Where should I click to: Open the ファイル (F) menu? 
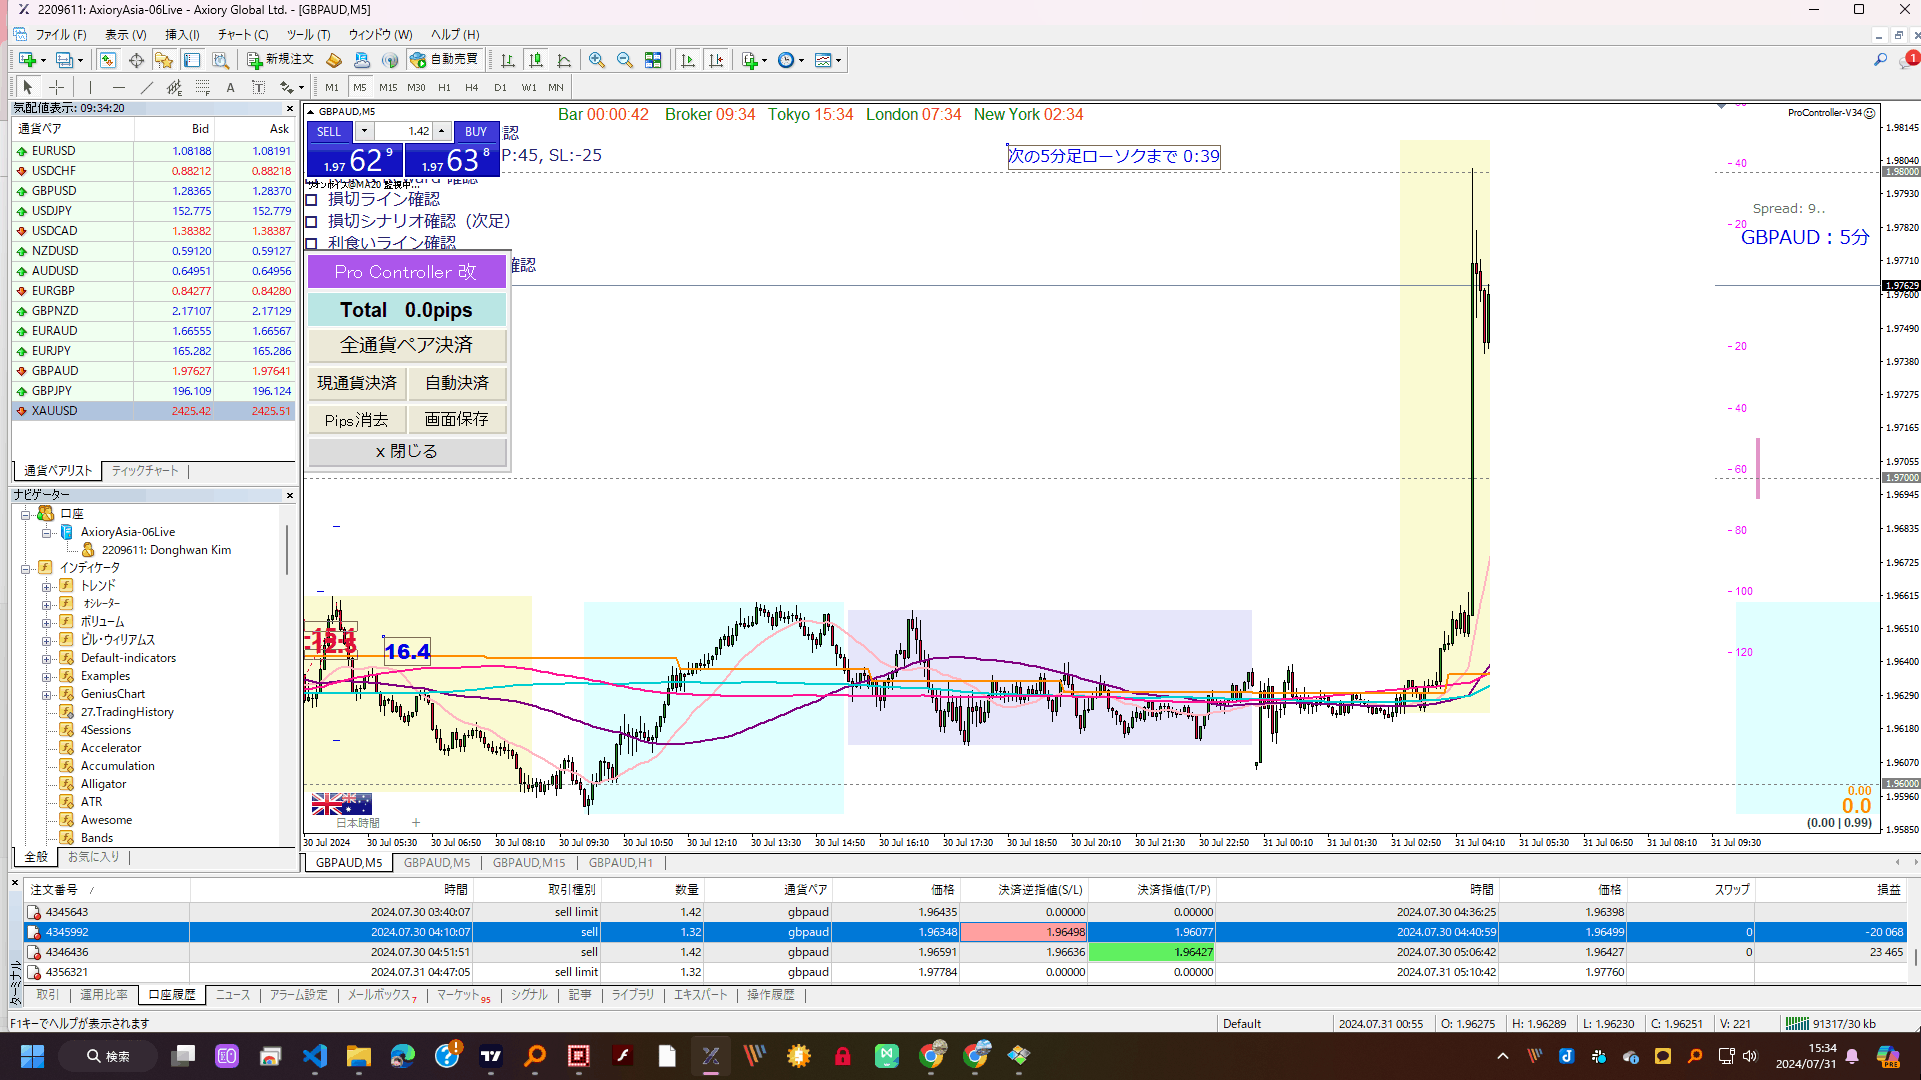coord(61,34)
